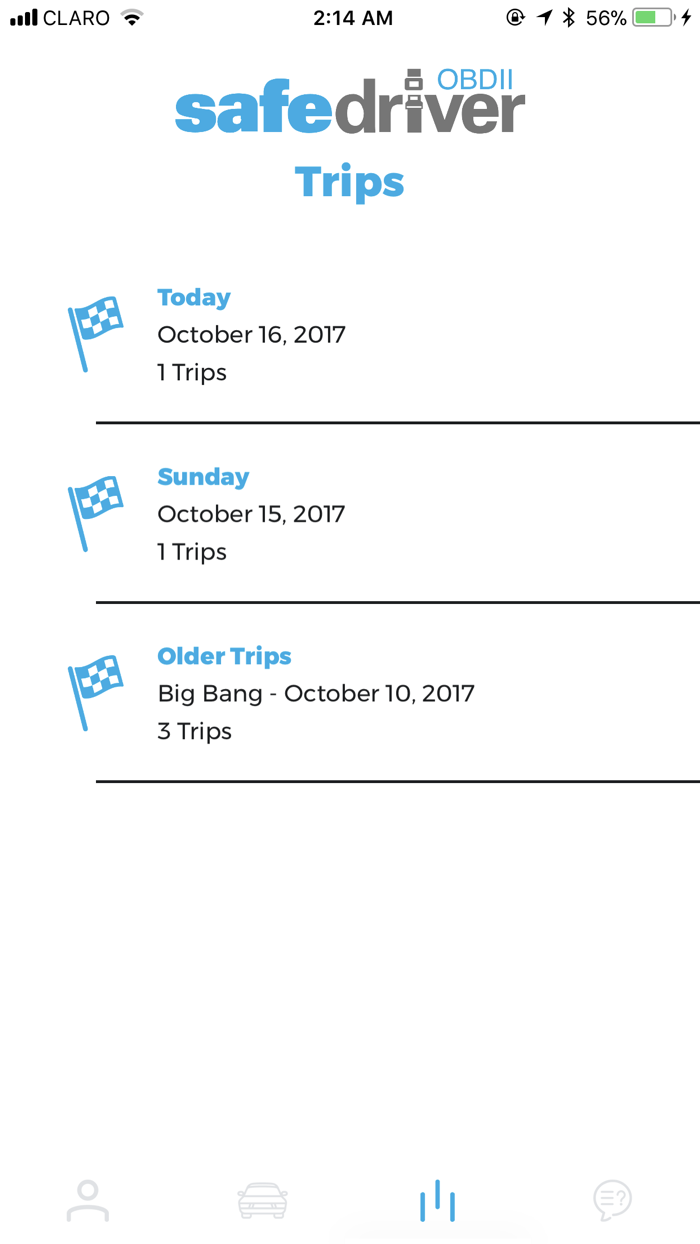Expand the Older Trips heading
The width and height of the screenshot is (700, 1244).
pos(224,656)
